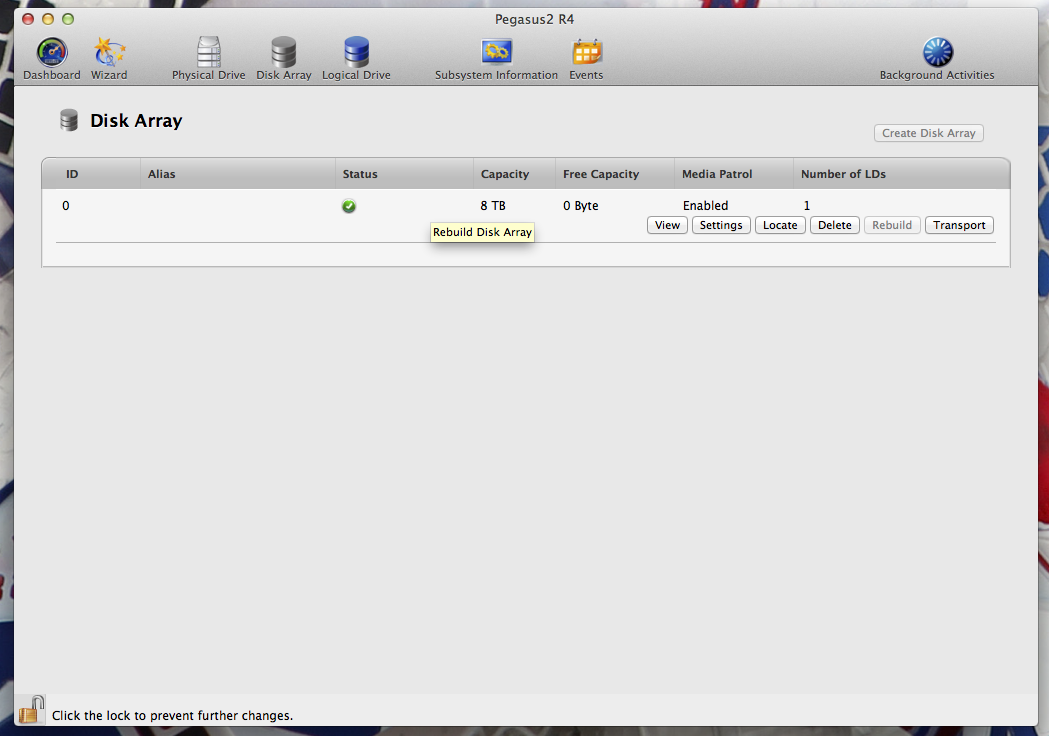Show Background Activities
The image size is (1049, 736).
(937, 57)
